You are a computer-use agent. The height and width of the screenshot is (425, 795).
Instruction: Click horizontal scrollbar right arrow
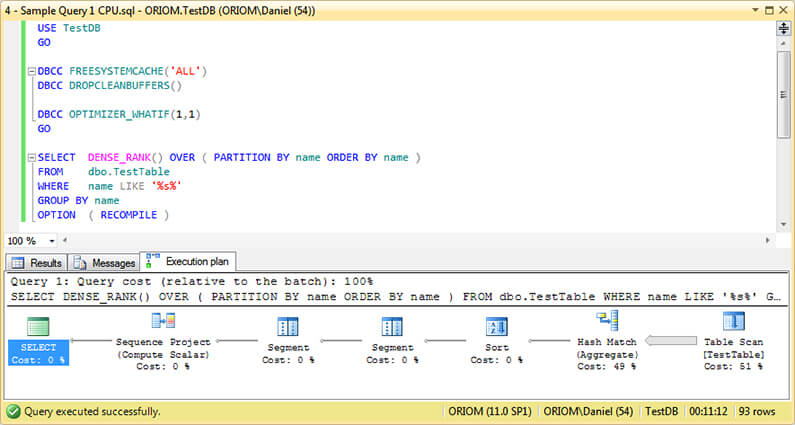[768, 241]
